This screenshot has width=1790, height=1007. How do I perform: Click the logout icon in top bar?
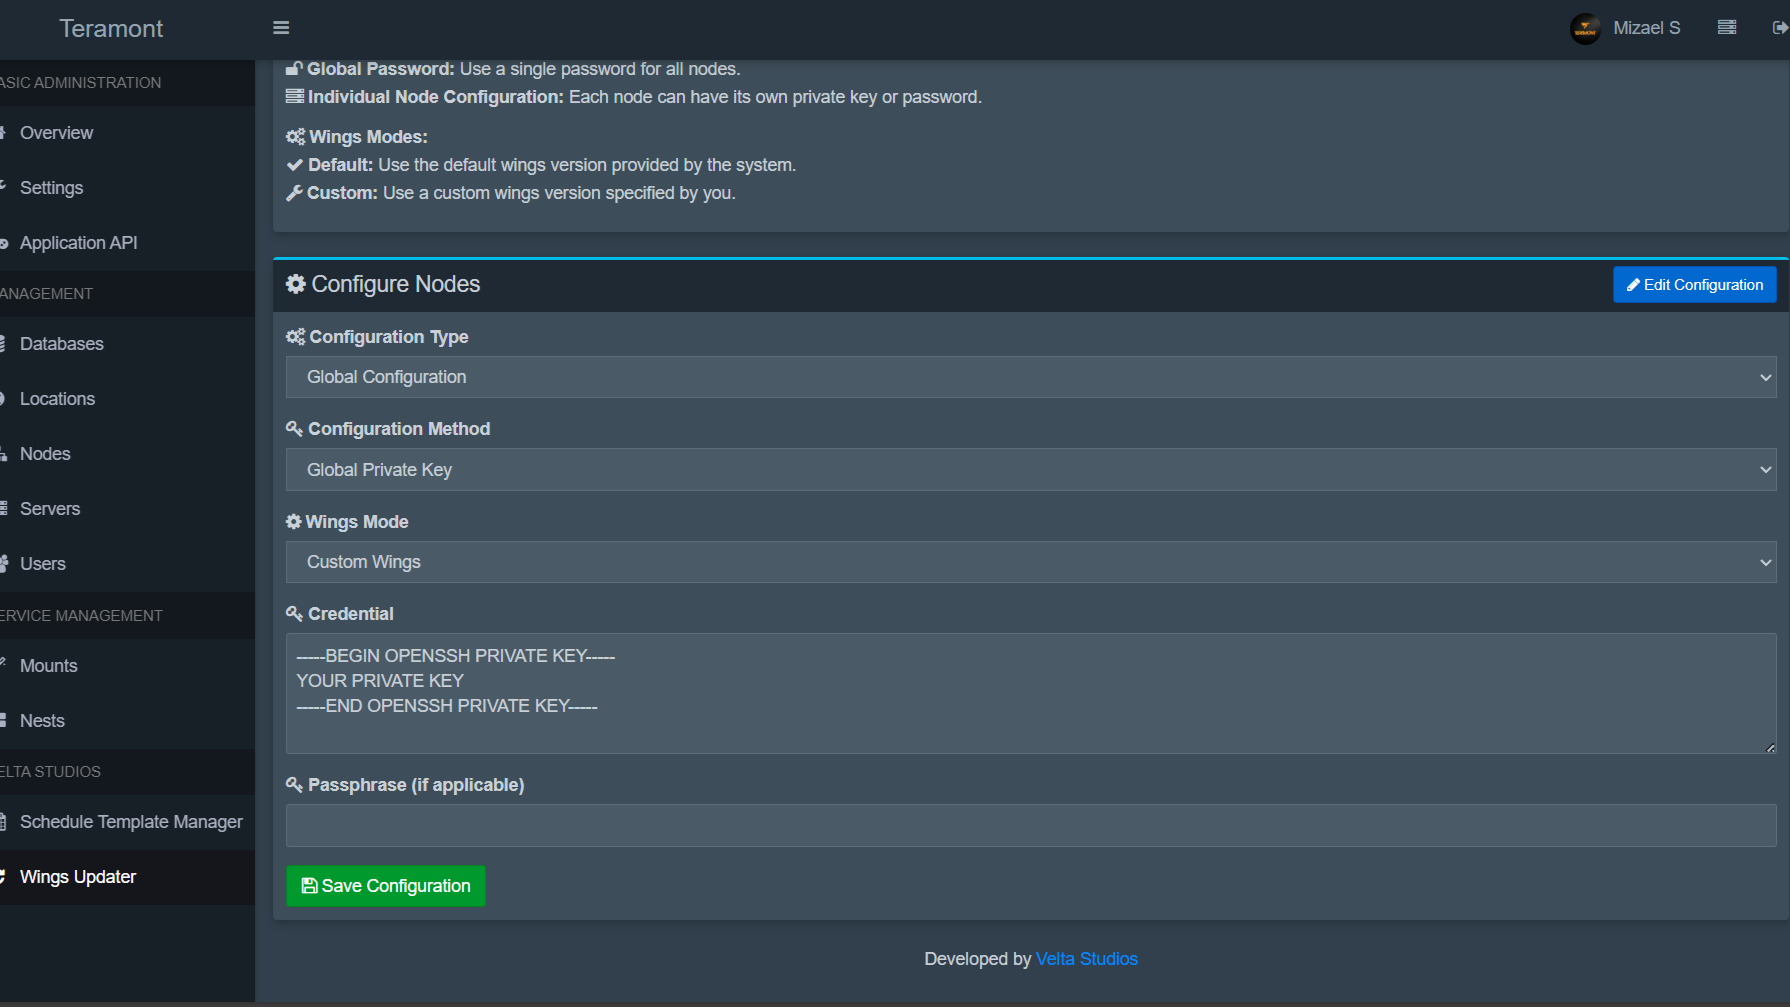[x=1780, y=28]
